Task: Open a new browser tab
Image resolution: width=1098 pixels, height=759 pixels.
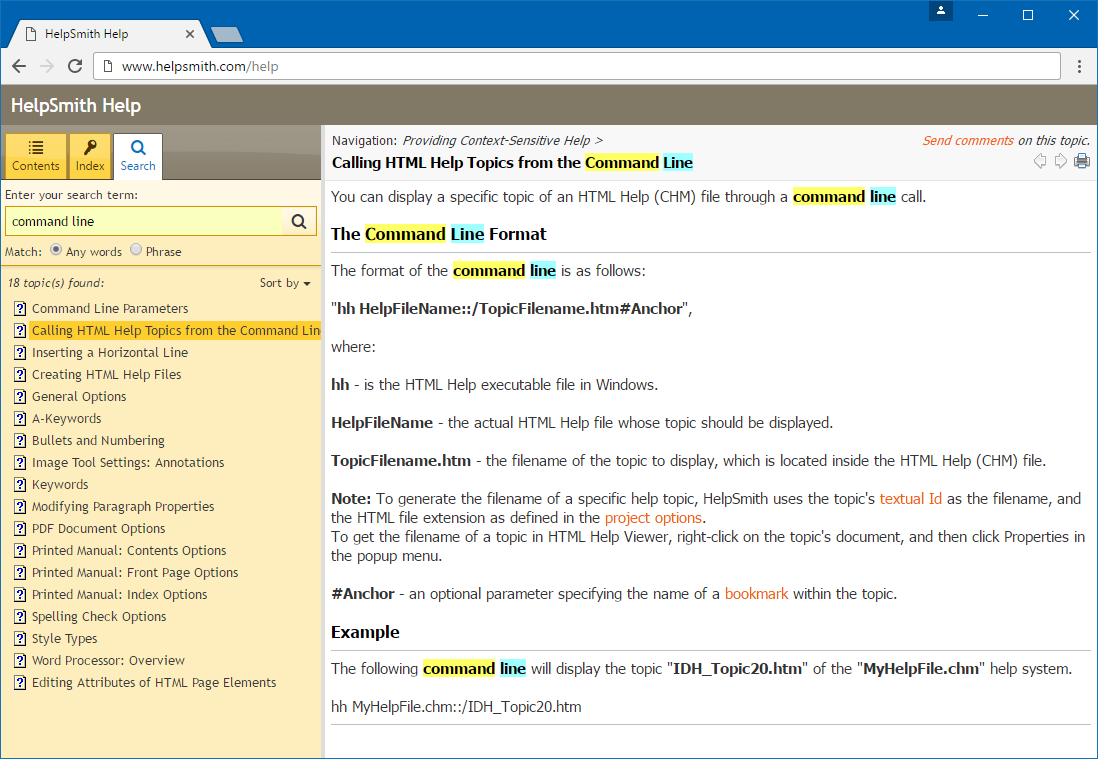Action: coord(226,34)
